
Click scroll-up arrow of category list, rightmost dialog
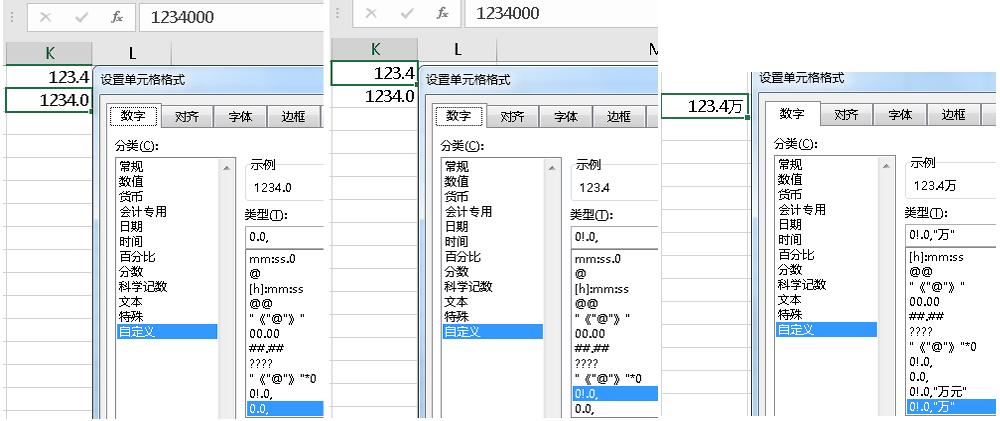(x=886, y=165)
